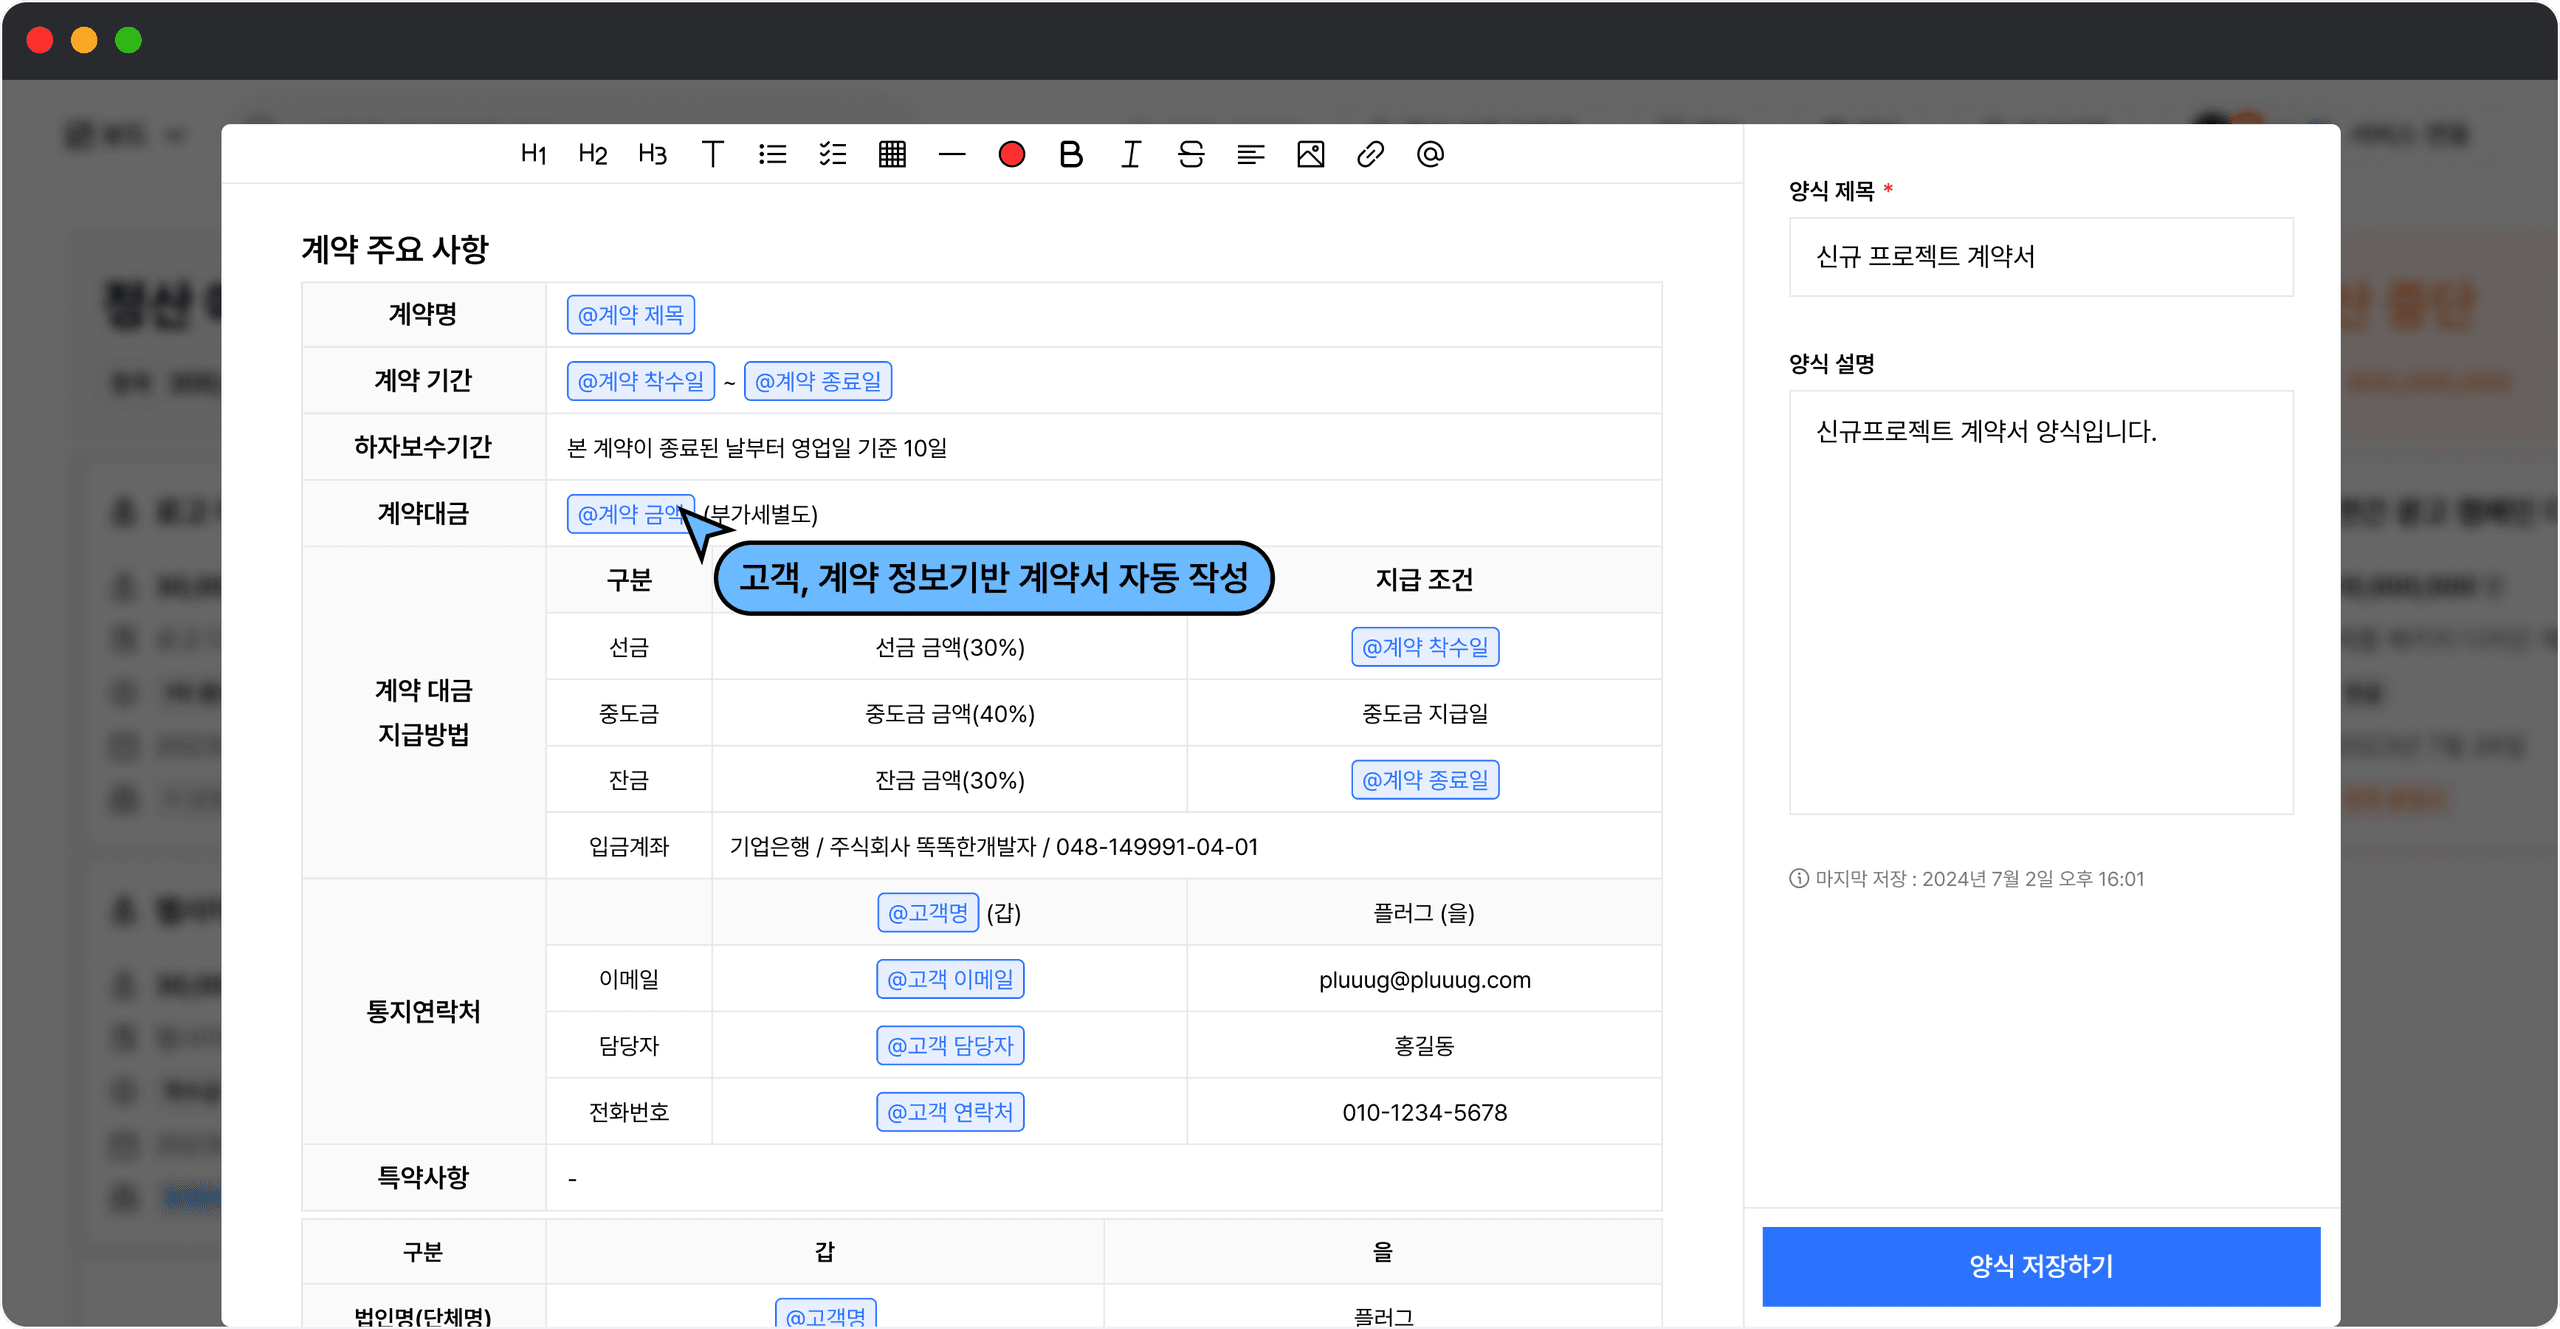Image resolution: width=2560 pixels, height=1329 pixels.
Task: Insert a horizontal divider line
Action: click(952, 154)
